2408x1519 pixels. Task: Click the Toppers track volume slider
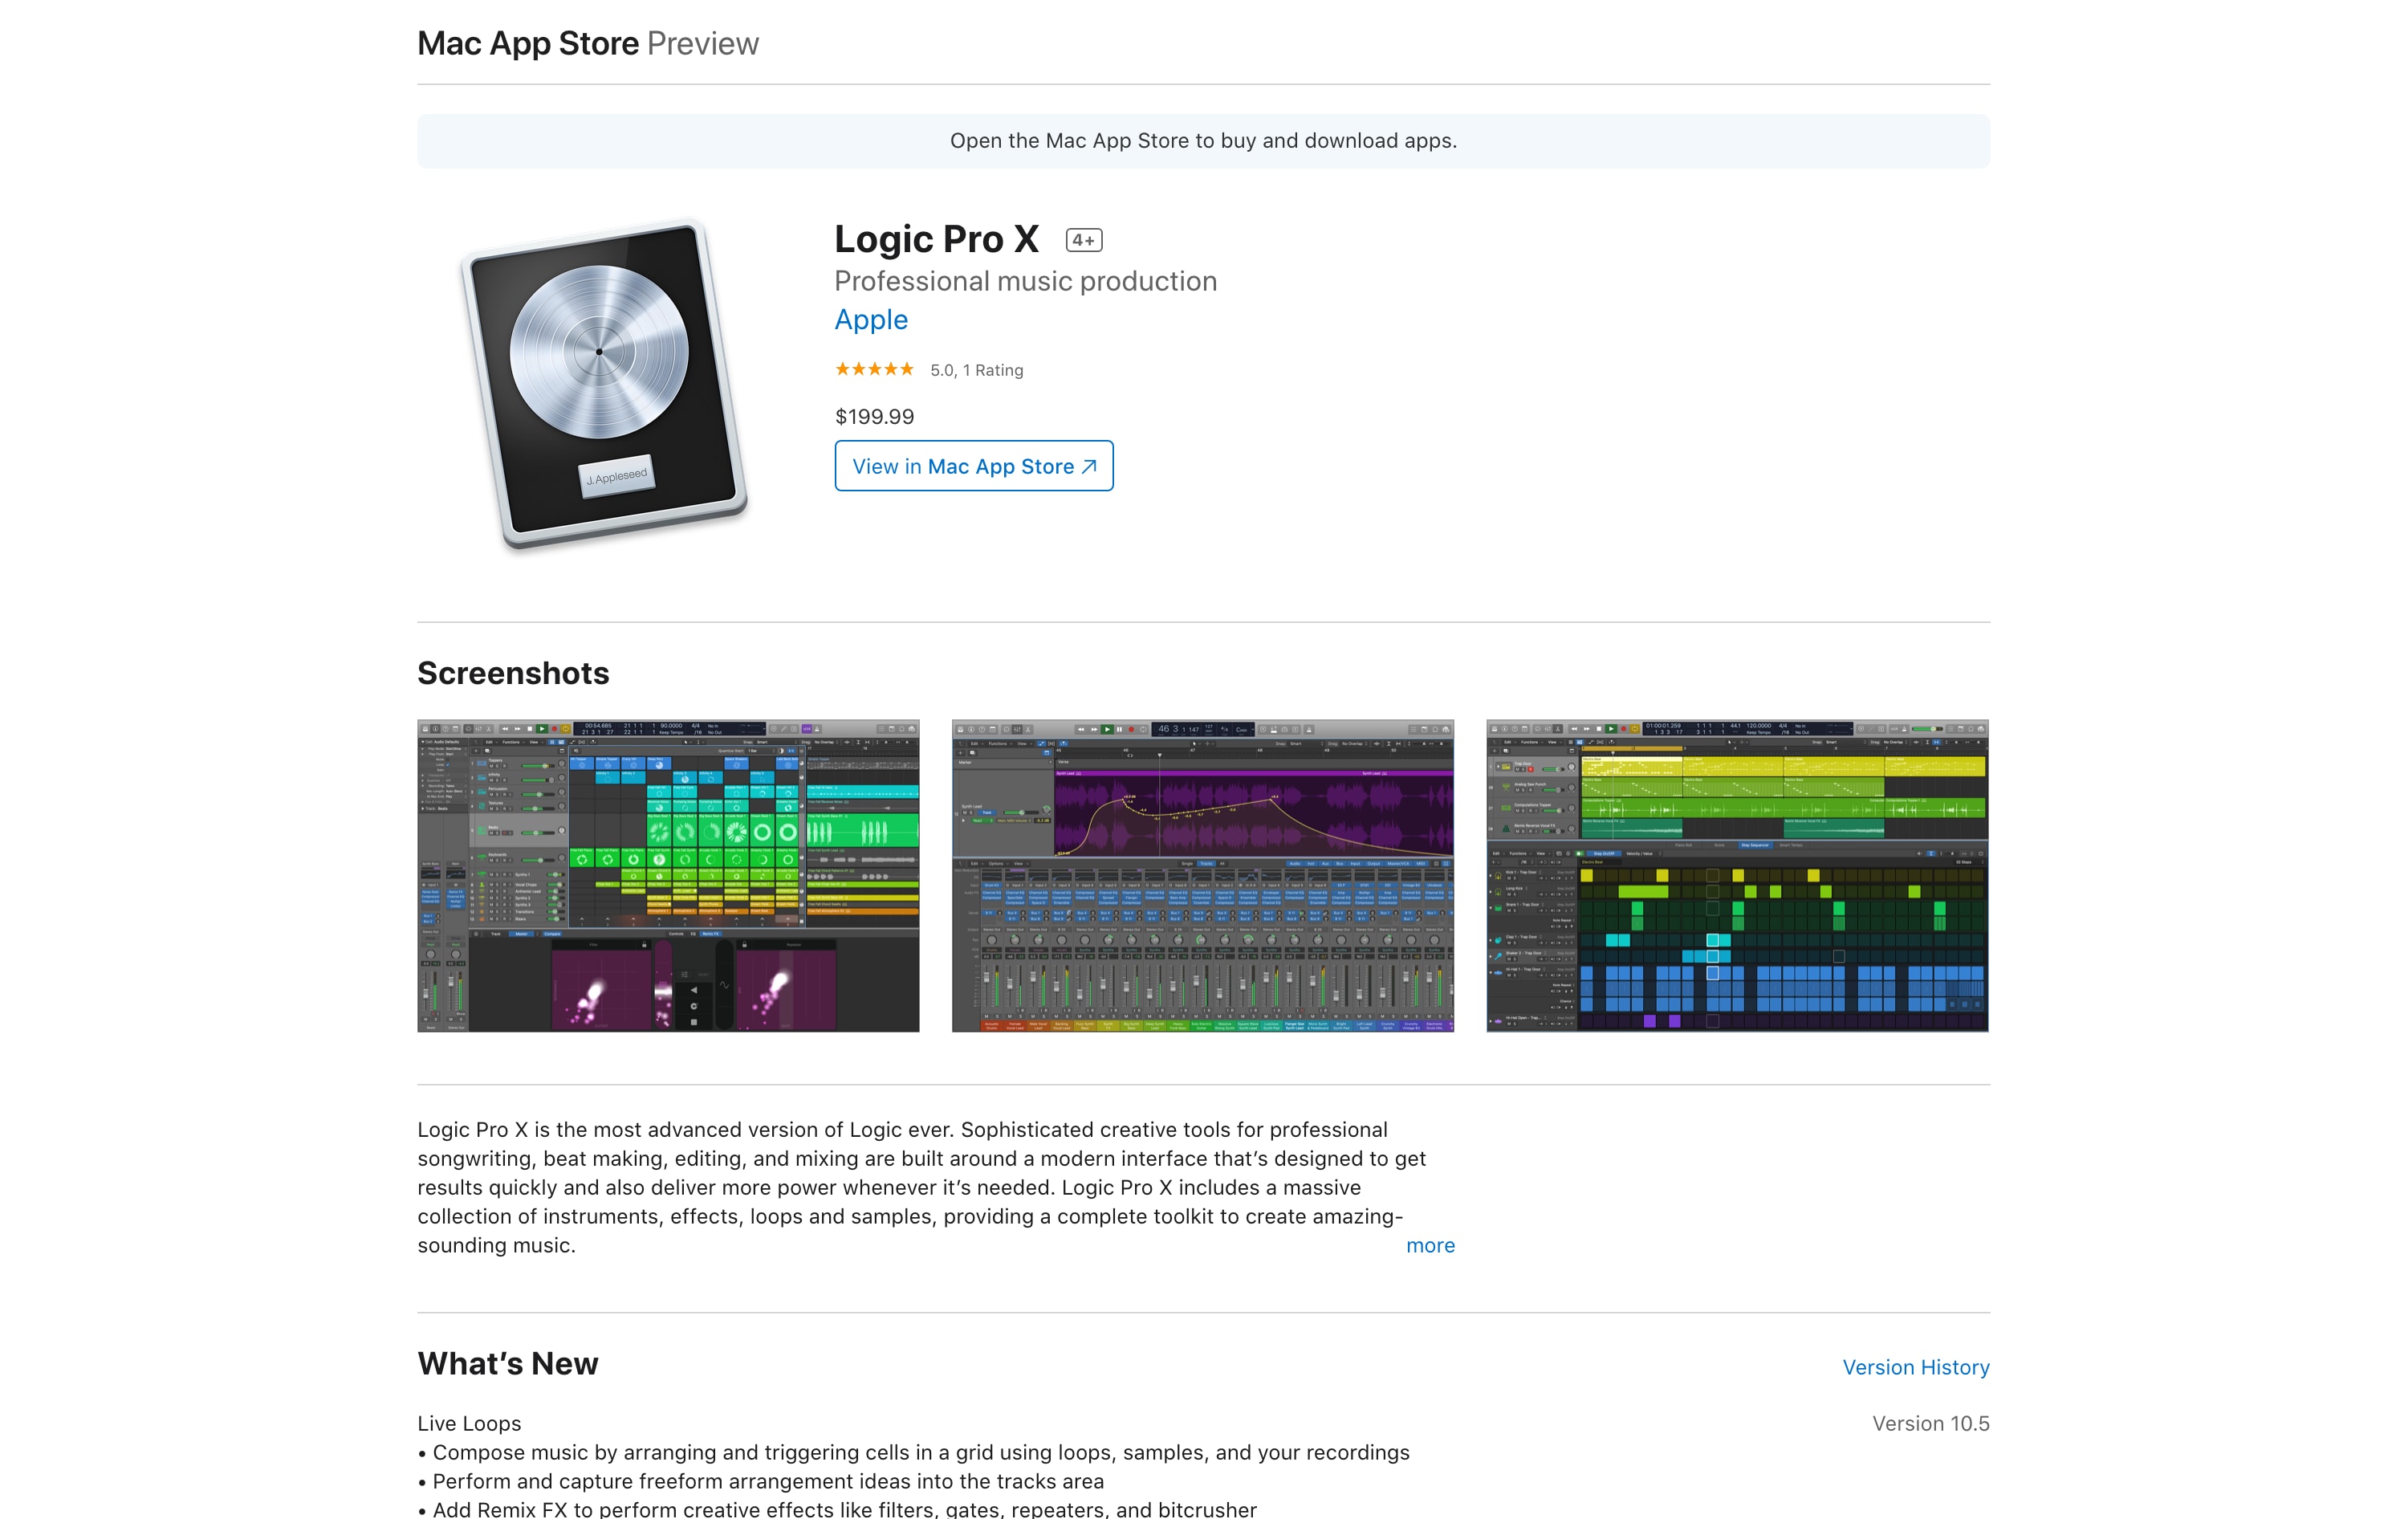tap(537, 767)
